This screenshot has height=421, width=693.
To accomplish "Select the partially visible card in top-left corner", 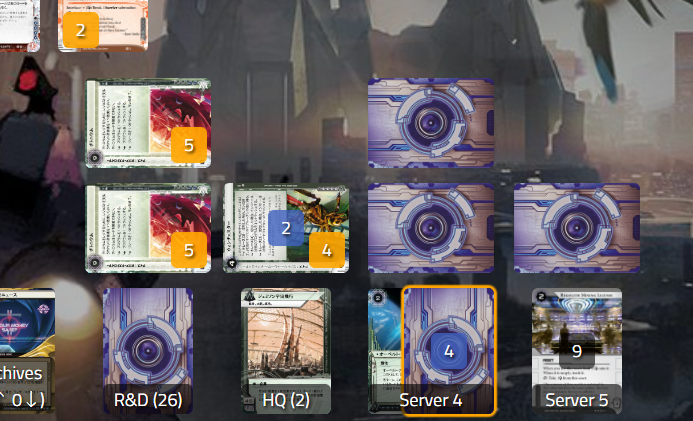I will [x=19, y=25].
